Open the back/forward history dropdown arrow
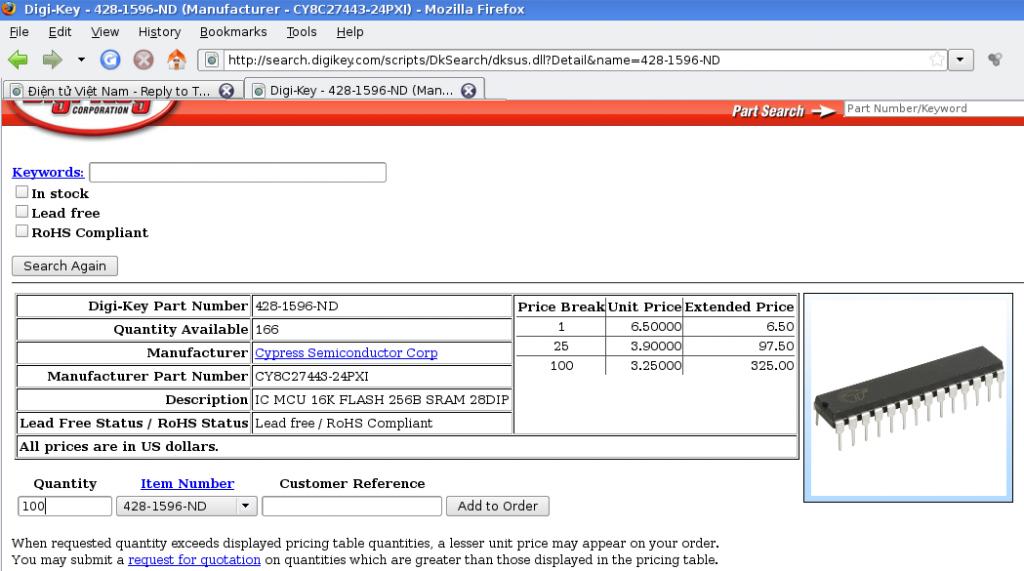Image resolution: width=1024 pixels, height=571 pixels. click(81, 59)
